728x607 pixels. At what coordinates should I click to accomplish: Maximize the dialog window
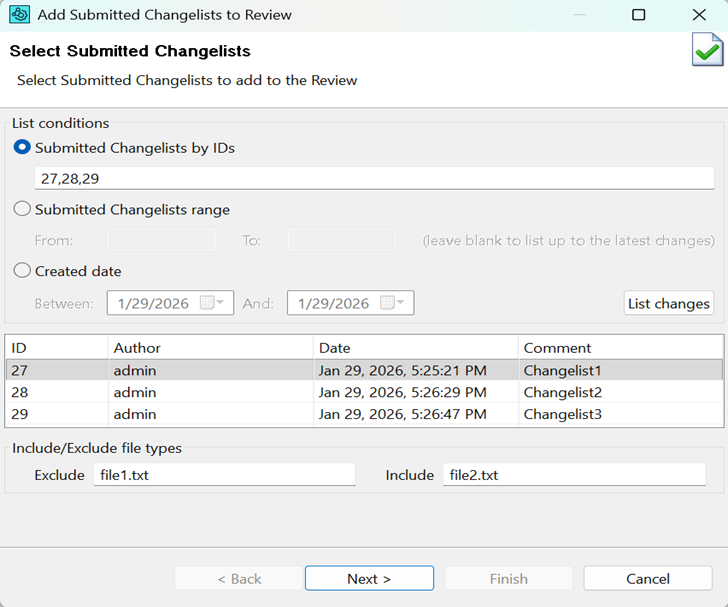click(638, 15)
